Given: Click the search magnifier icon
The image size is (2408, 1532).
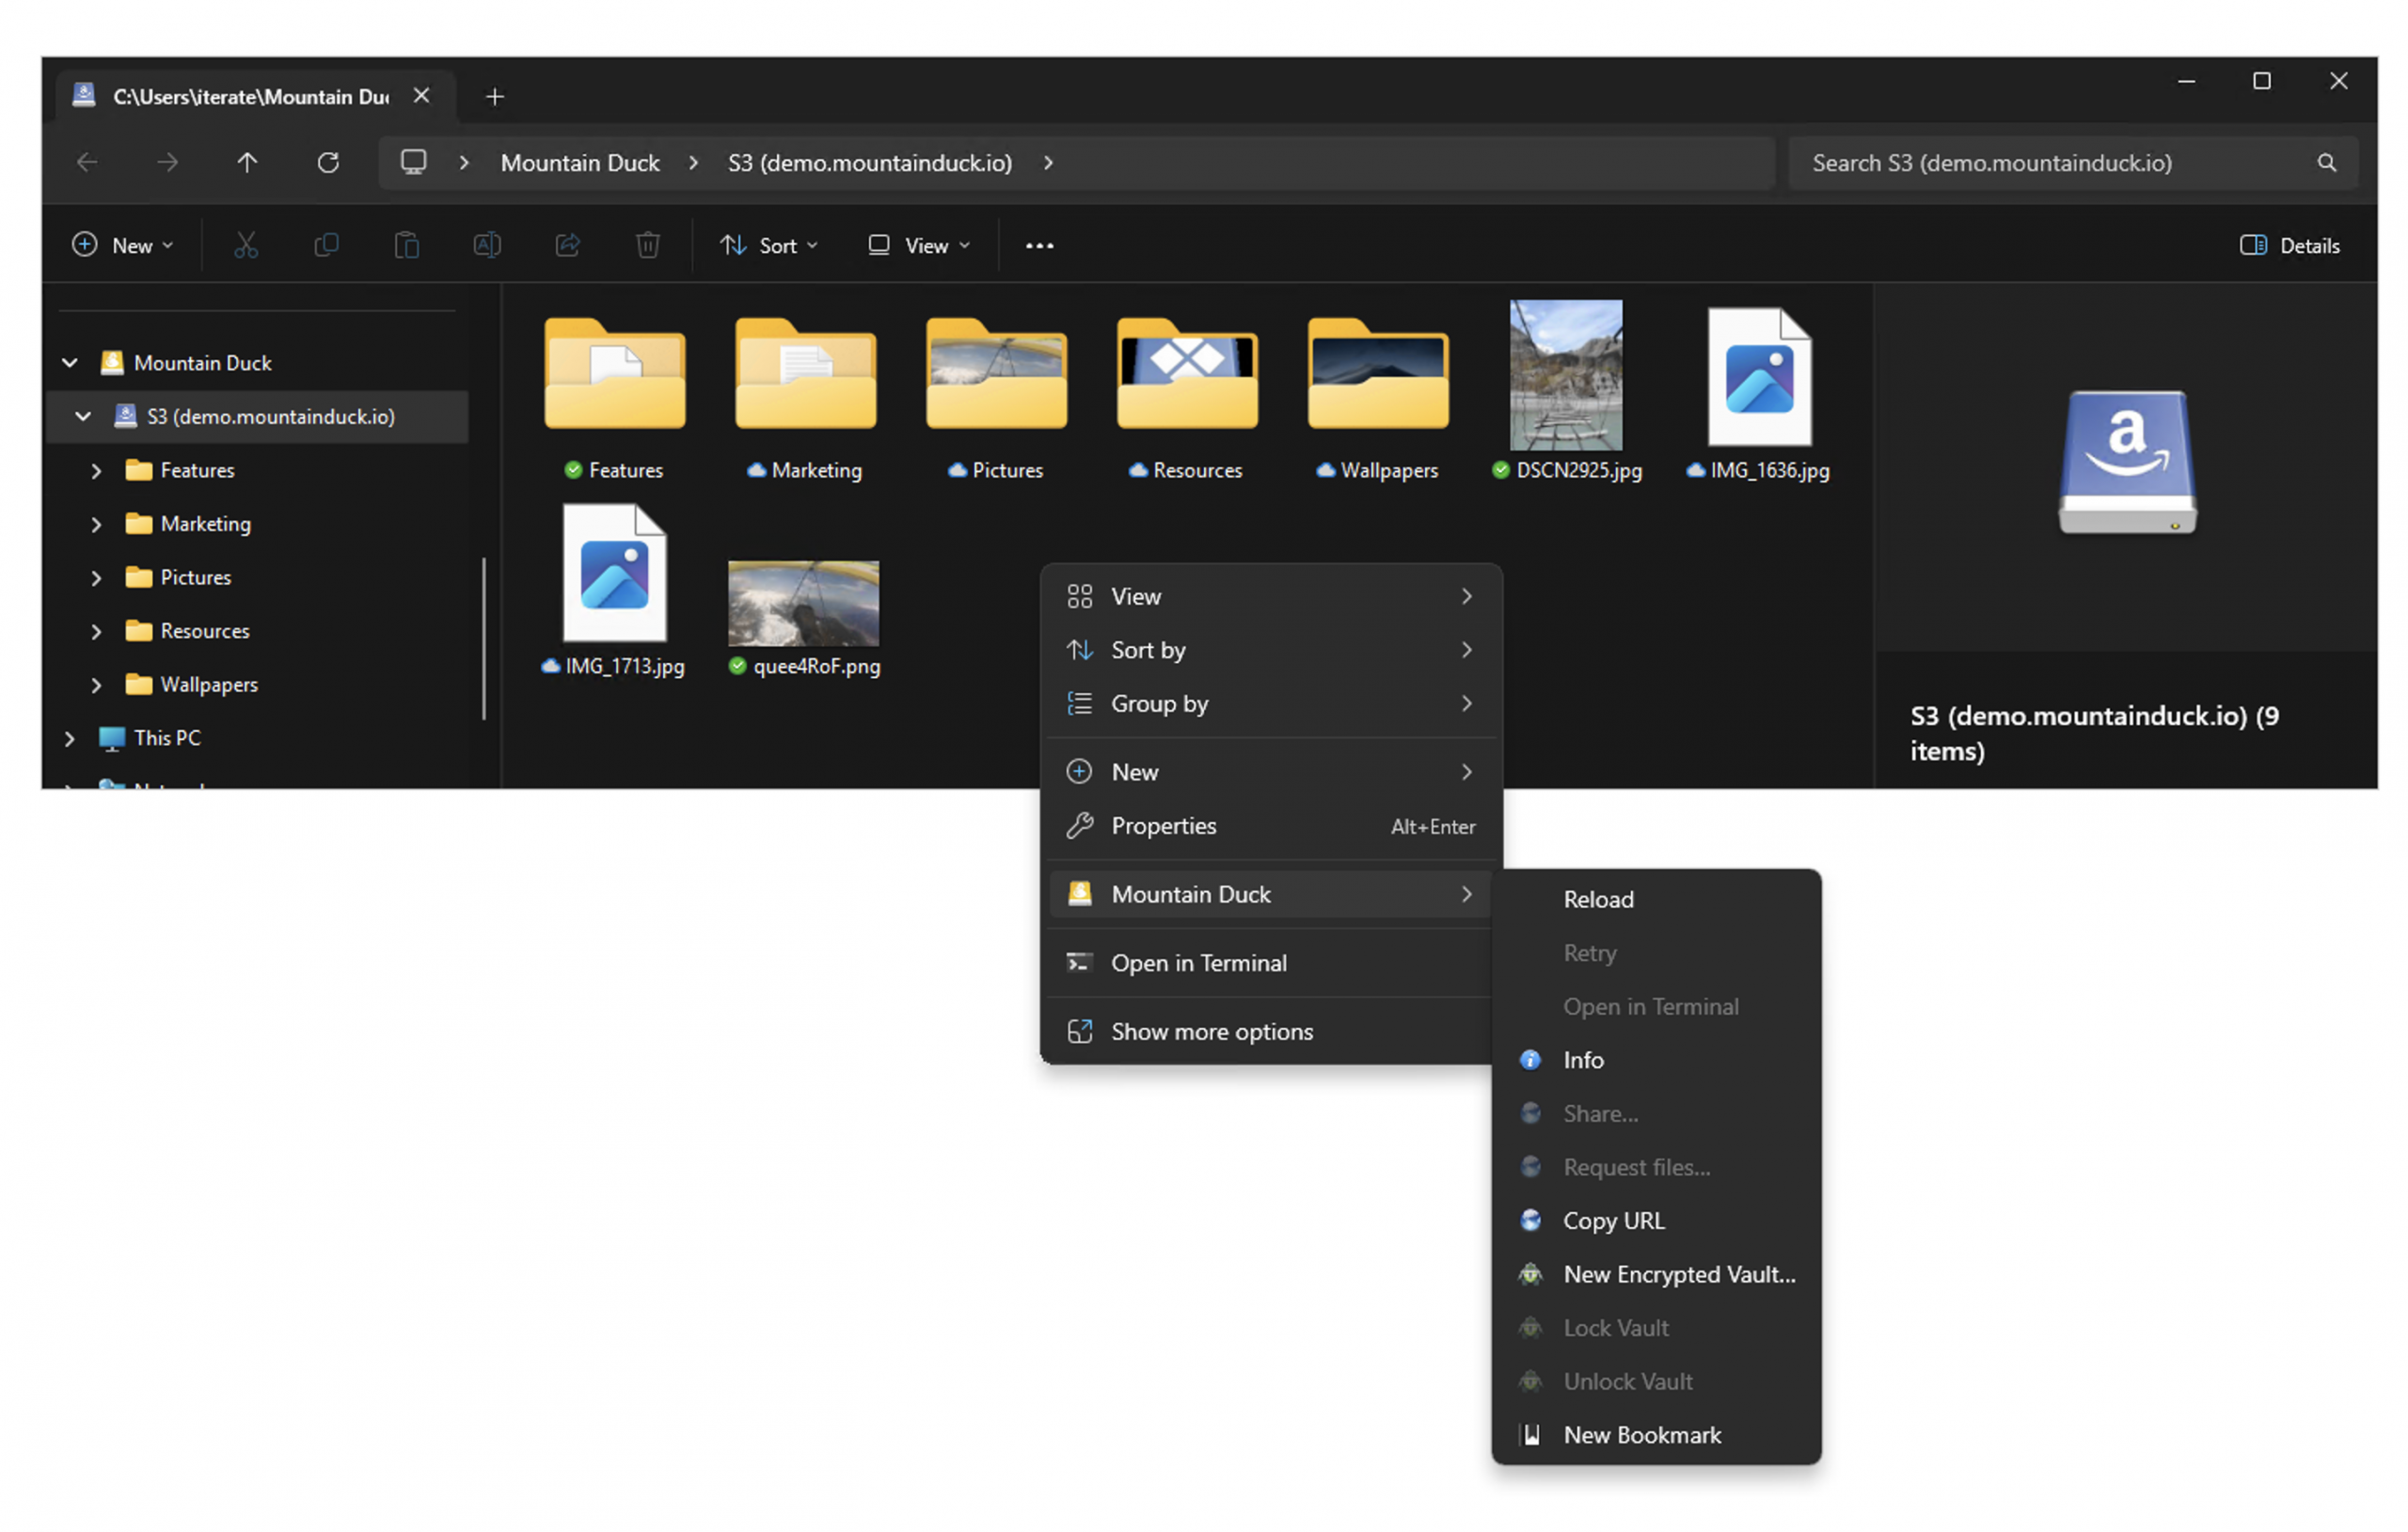Looking at the screenshot, I should click(2327, 162).
